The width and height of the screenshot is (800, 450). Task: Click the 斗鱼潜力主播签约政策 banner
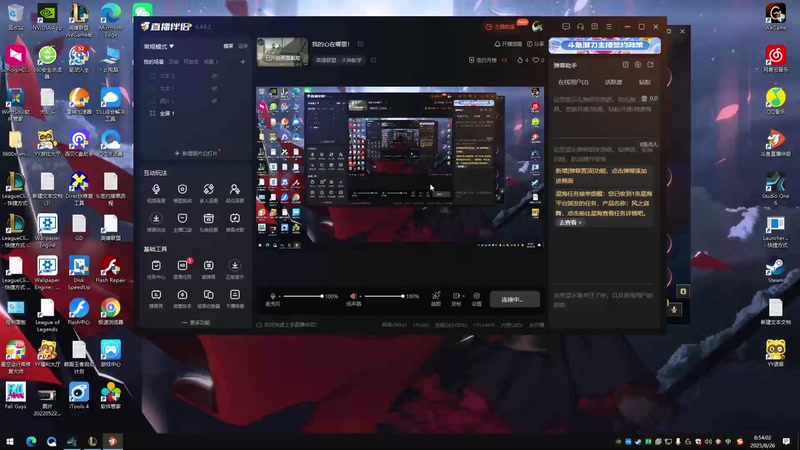[605, 45]
